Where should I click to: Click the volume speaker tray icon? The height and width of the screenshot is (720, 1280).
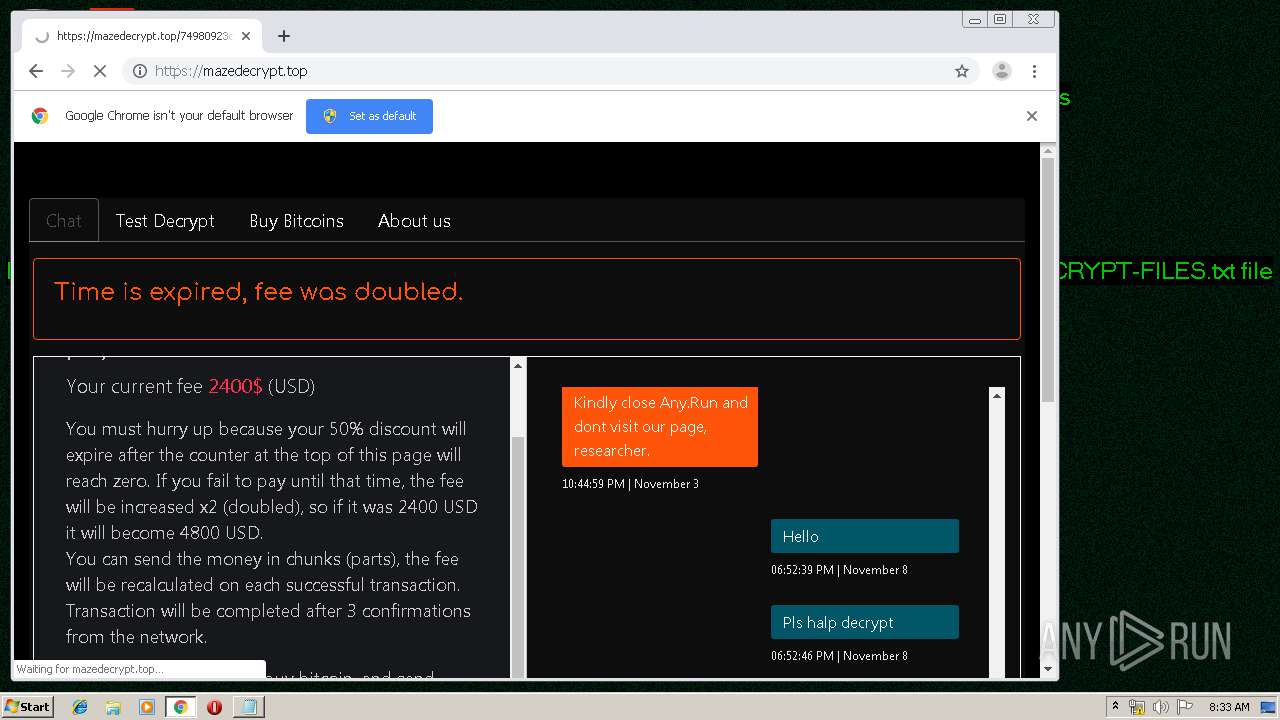1161,707
